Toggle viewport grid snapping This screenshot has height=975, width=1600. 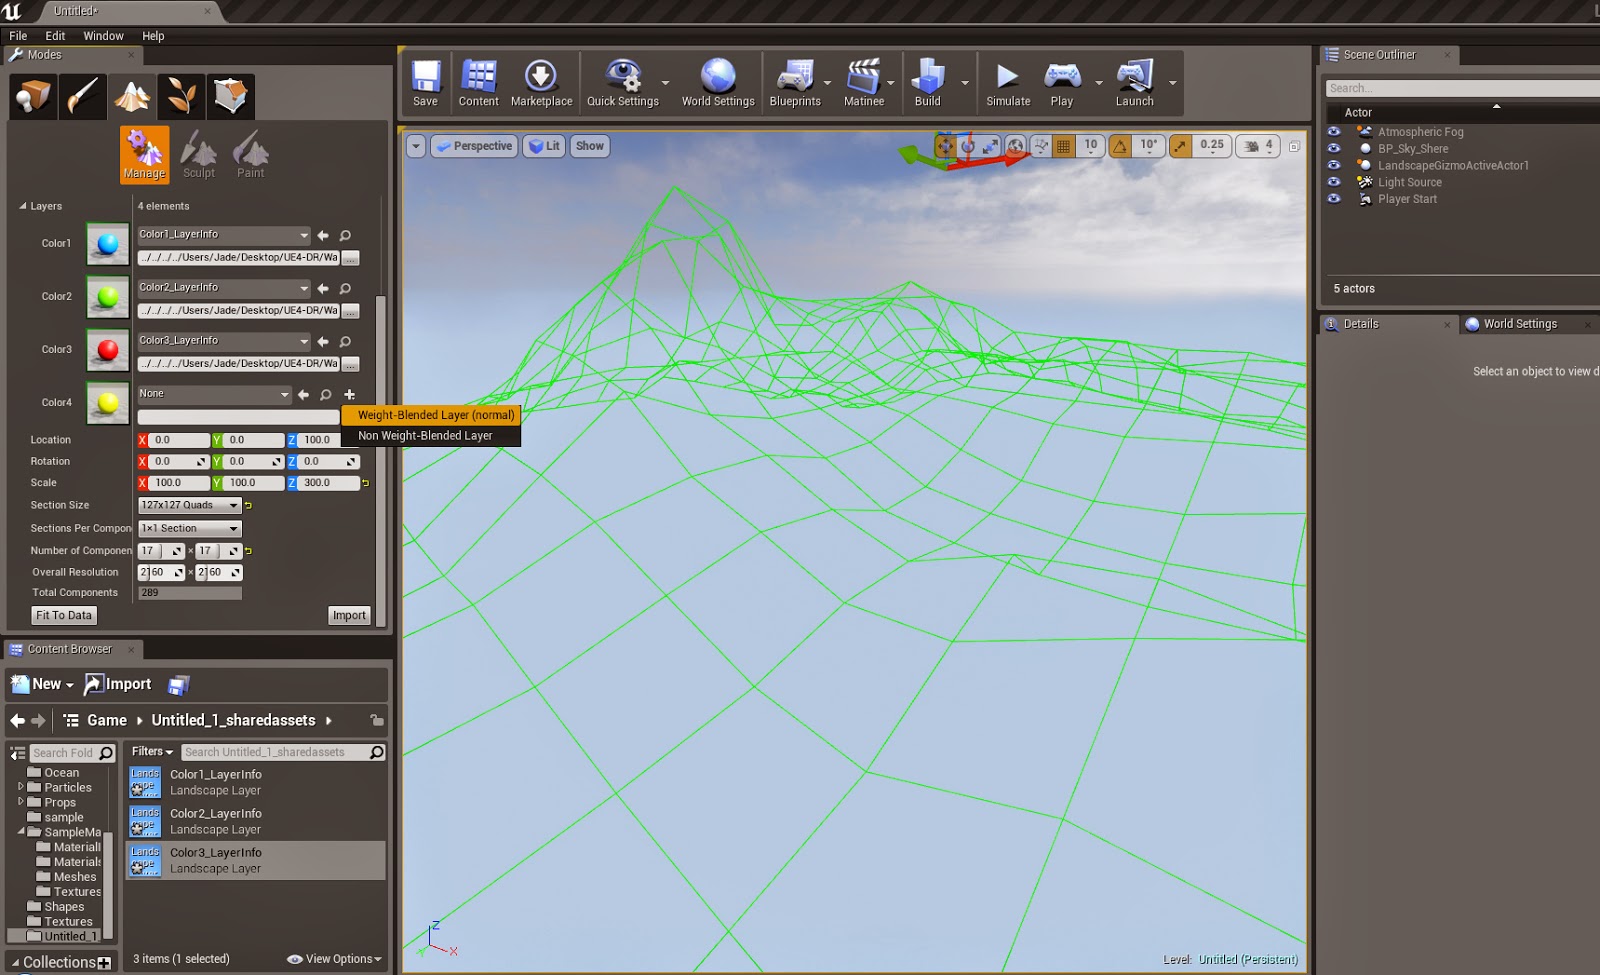pyautogui.click(x=1063, y=146)
